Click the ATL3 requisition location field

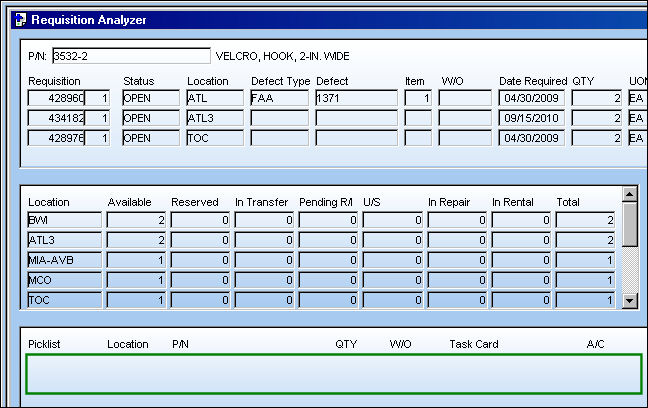(x=215, y=118)
